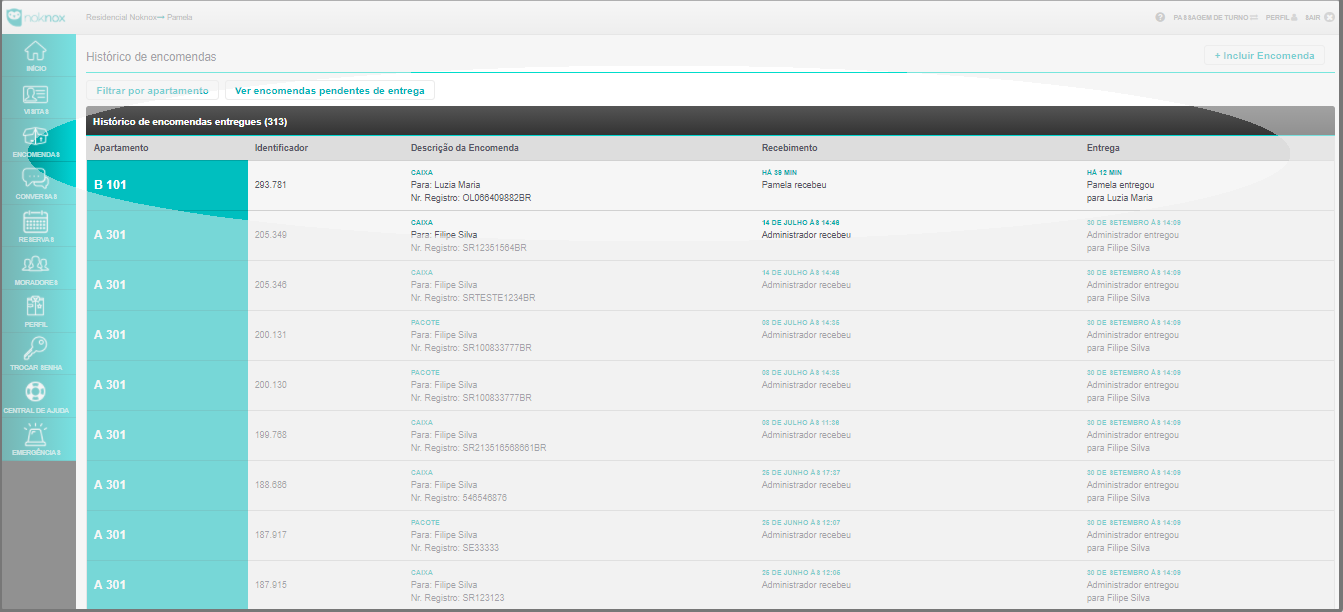Click identifier 200.130

pyautogui.click(x=271, y=385)
